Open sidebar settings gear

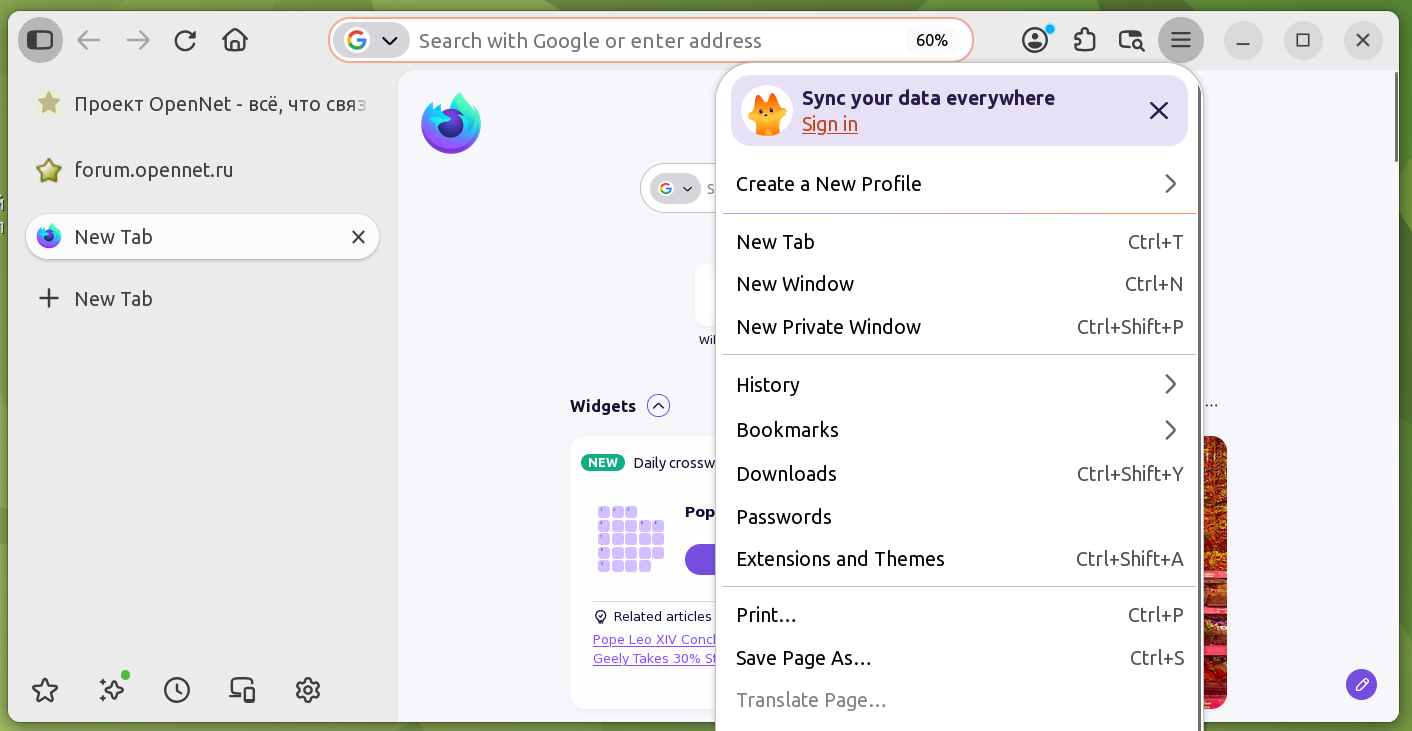point(308,690)
